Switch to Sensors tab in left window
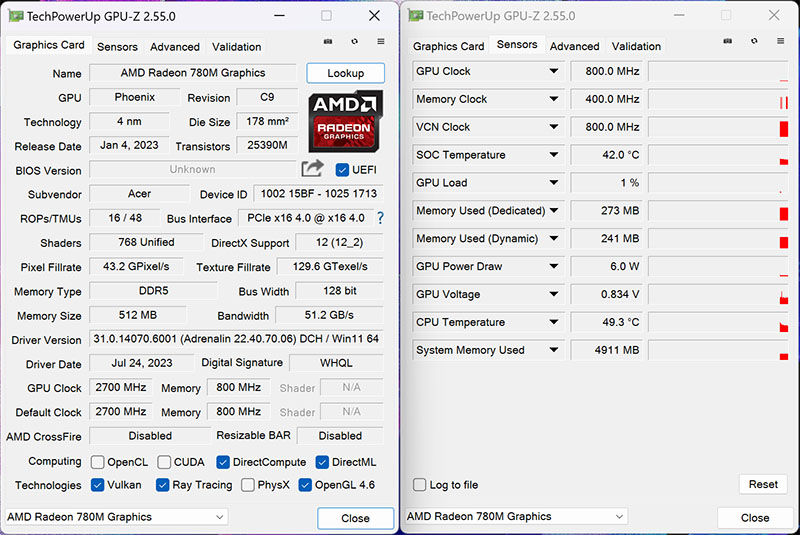This screenshot has height=535, width=800. 117,47
